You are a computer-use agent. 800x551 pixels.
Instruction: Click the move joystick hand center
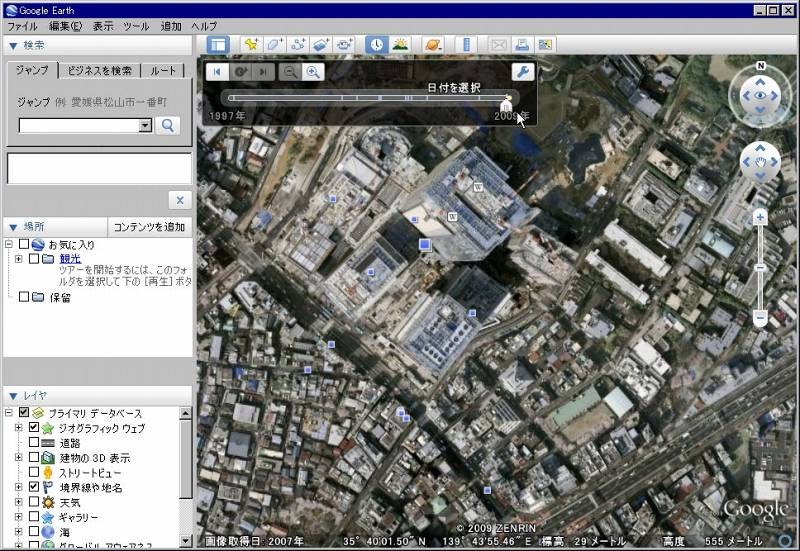[x=760, y=162]
